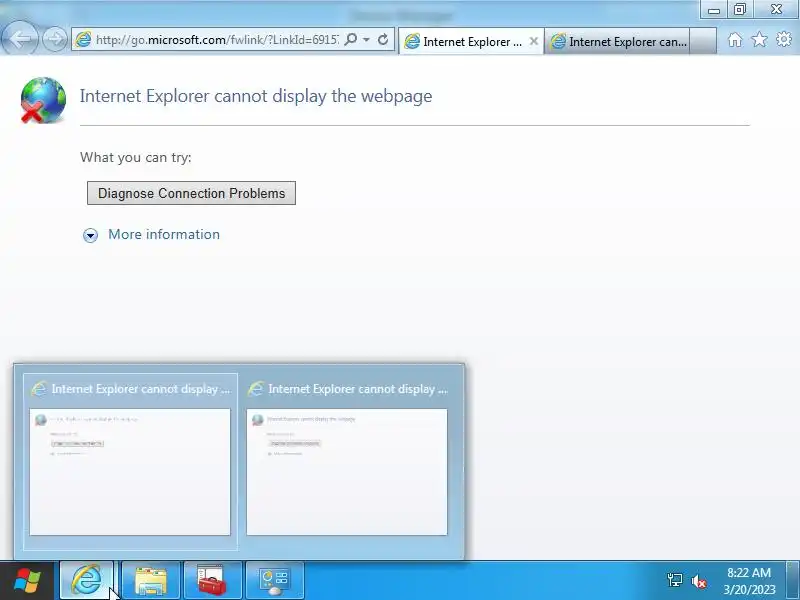Open the Tools gear menu
The width and height of the screenshot is (800, 600).
coord(784,39)
